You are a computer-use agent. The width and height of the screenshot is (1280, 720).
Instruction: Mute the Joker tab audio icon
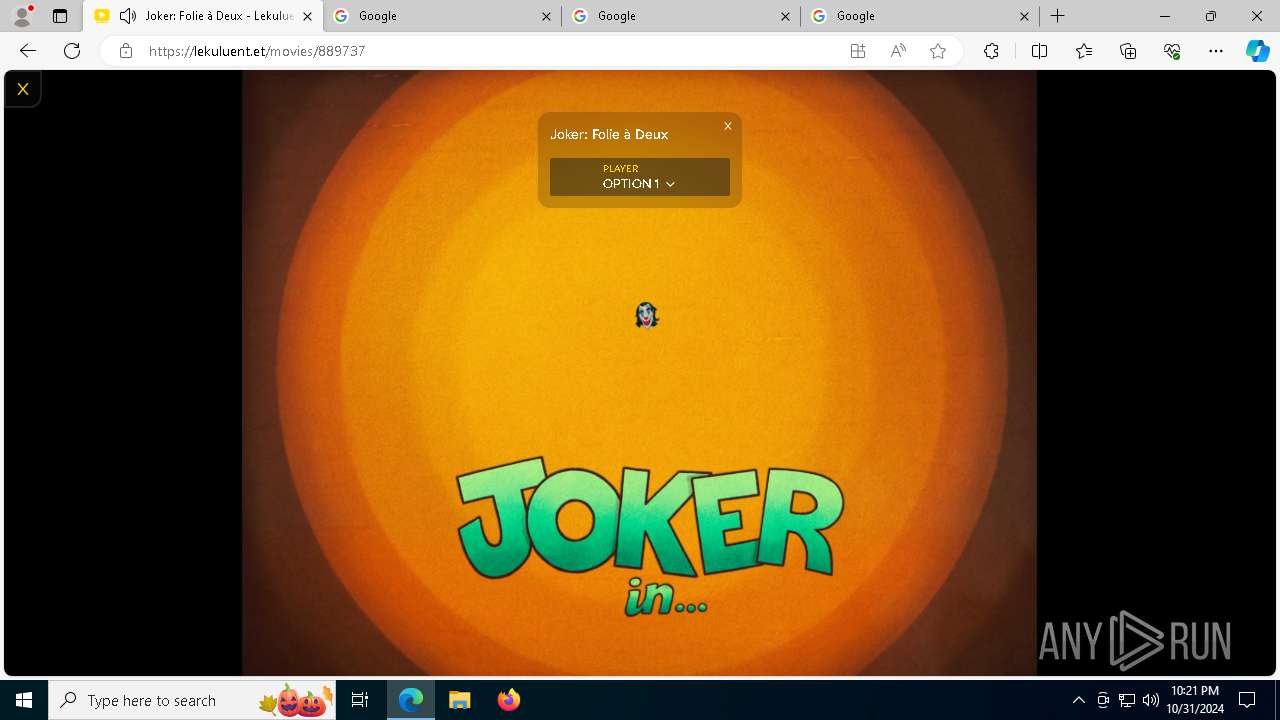click(127, 16)
